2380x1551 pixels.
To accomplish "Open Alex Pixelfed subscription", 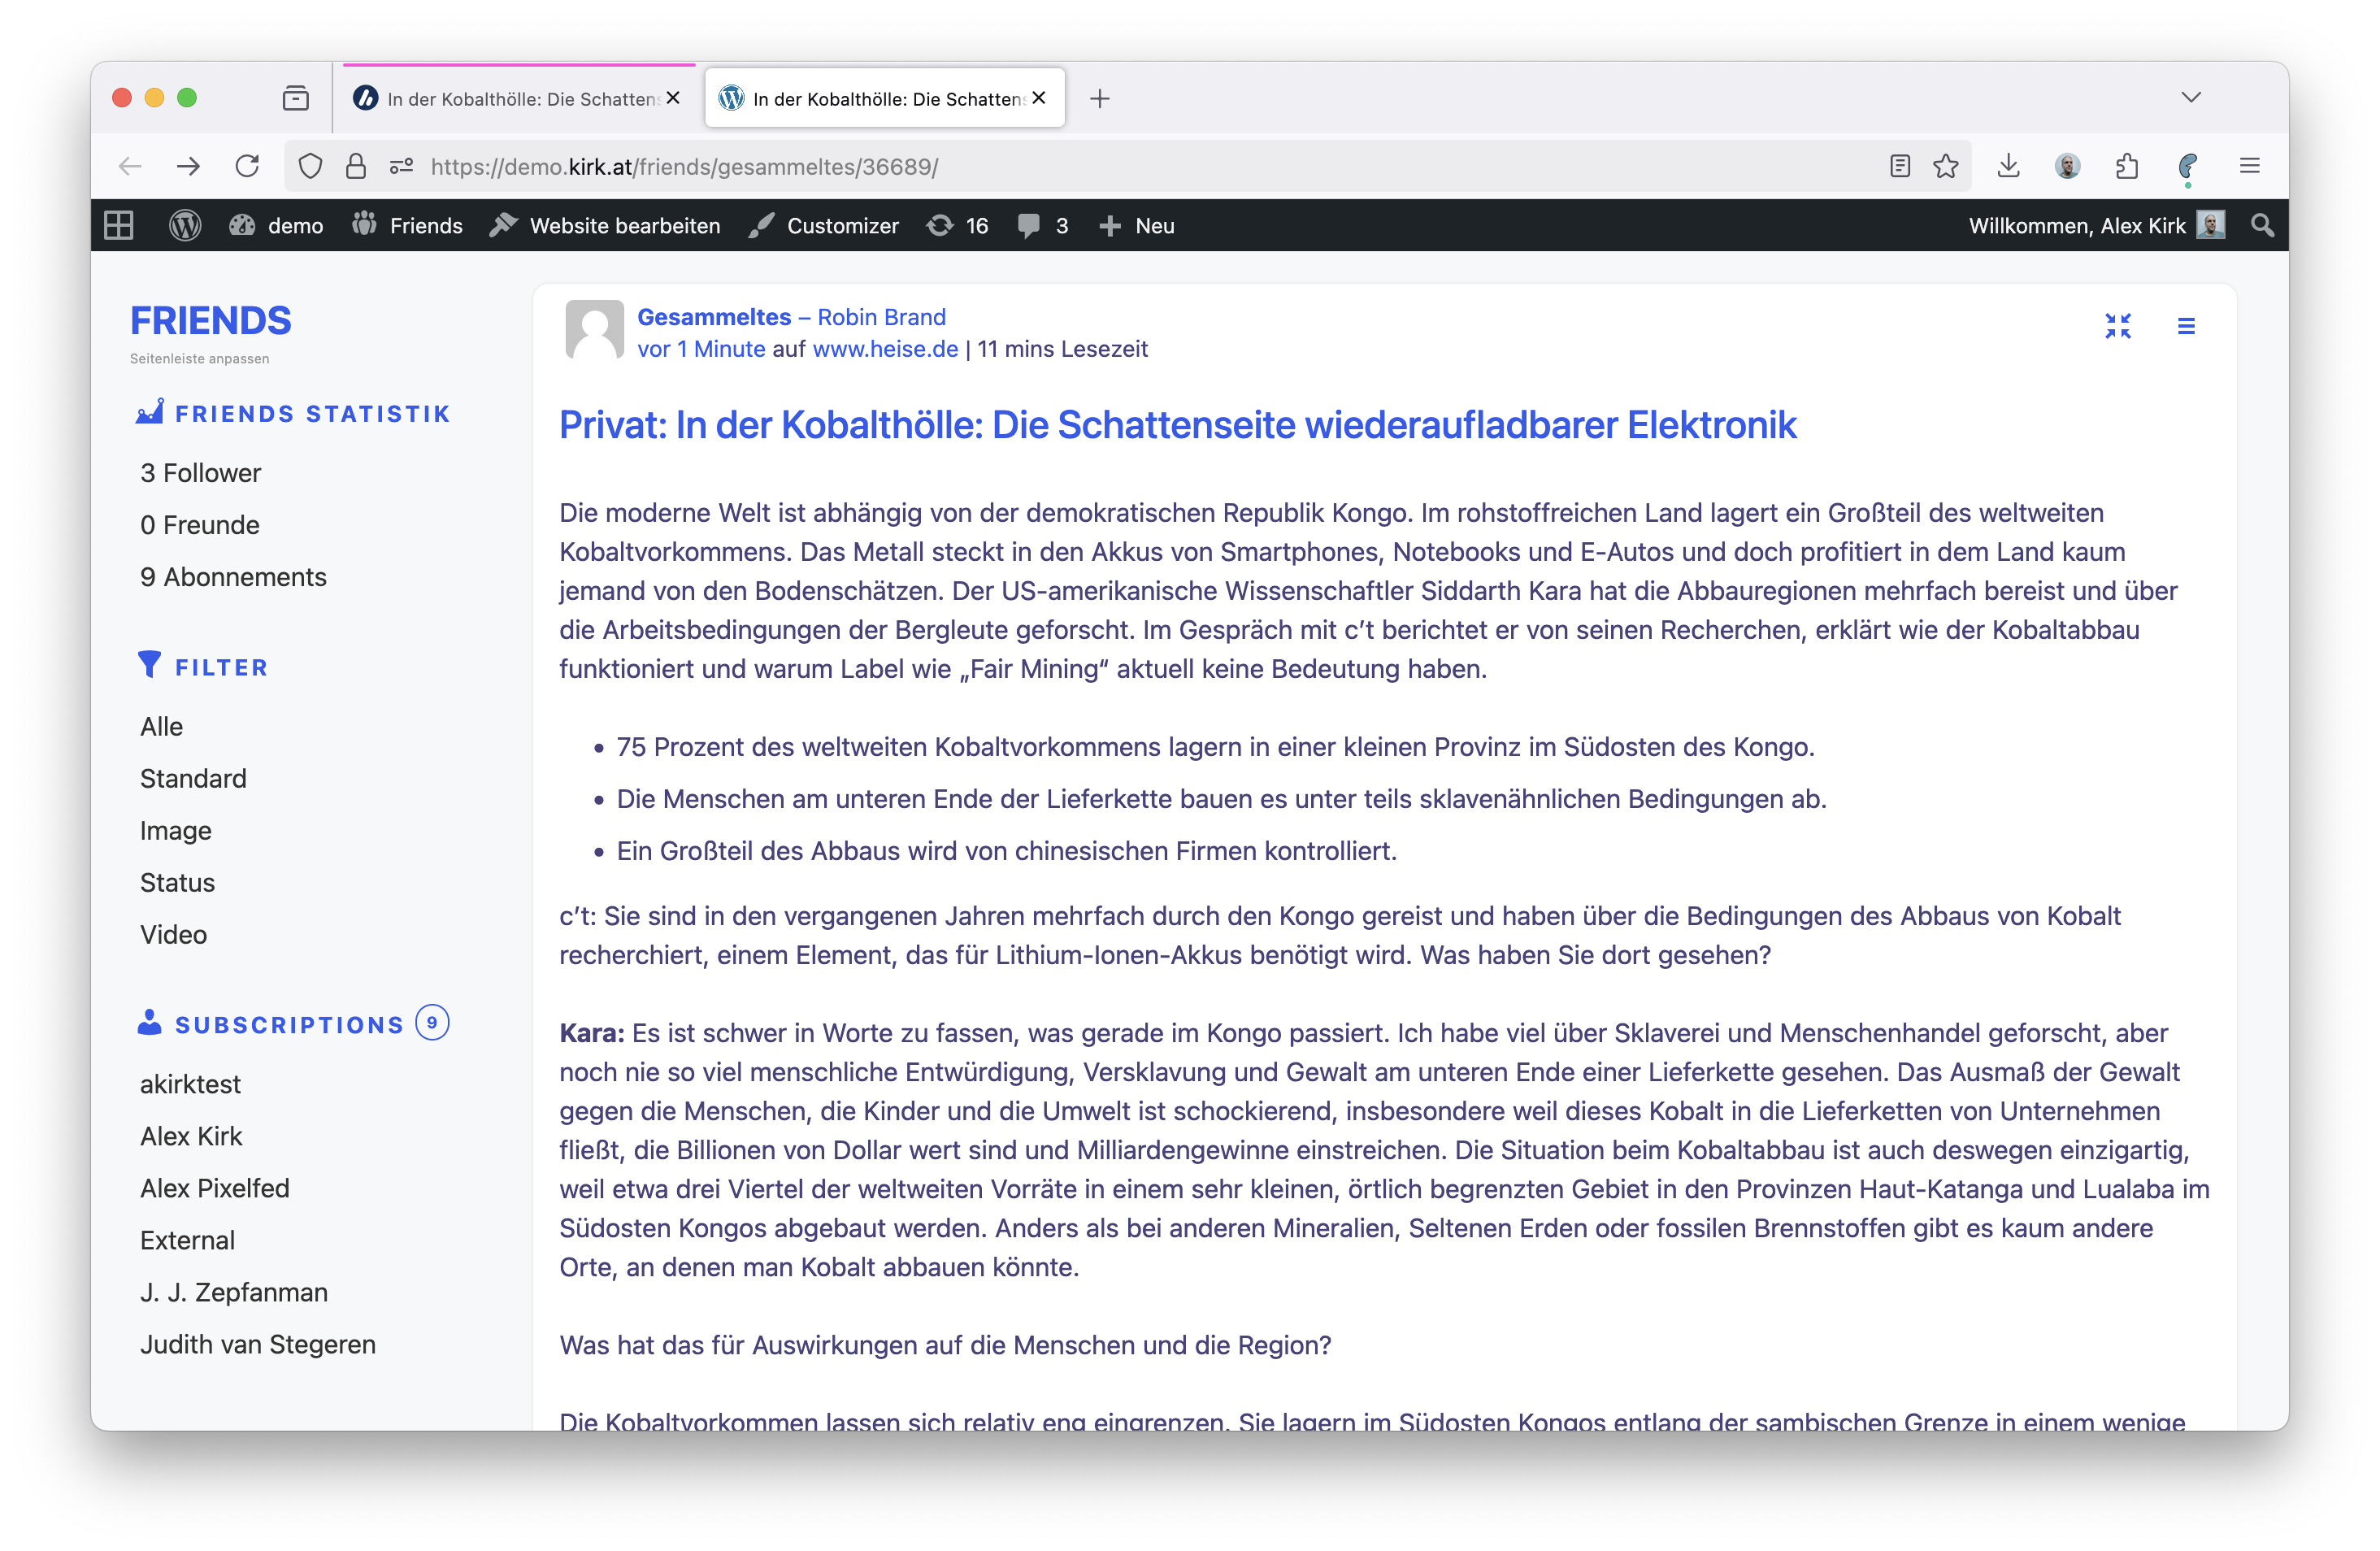I will [x=215, y=1188].
